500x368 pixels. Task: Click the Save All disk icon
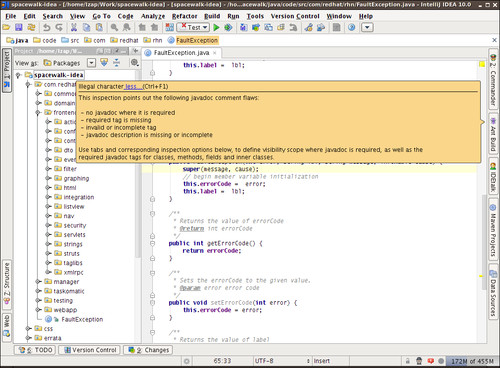click(x=19, y=27)
